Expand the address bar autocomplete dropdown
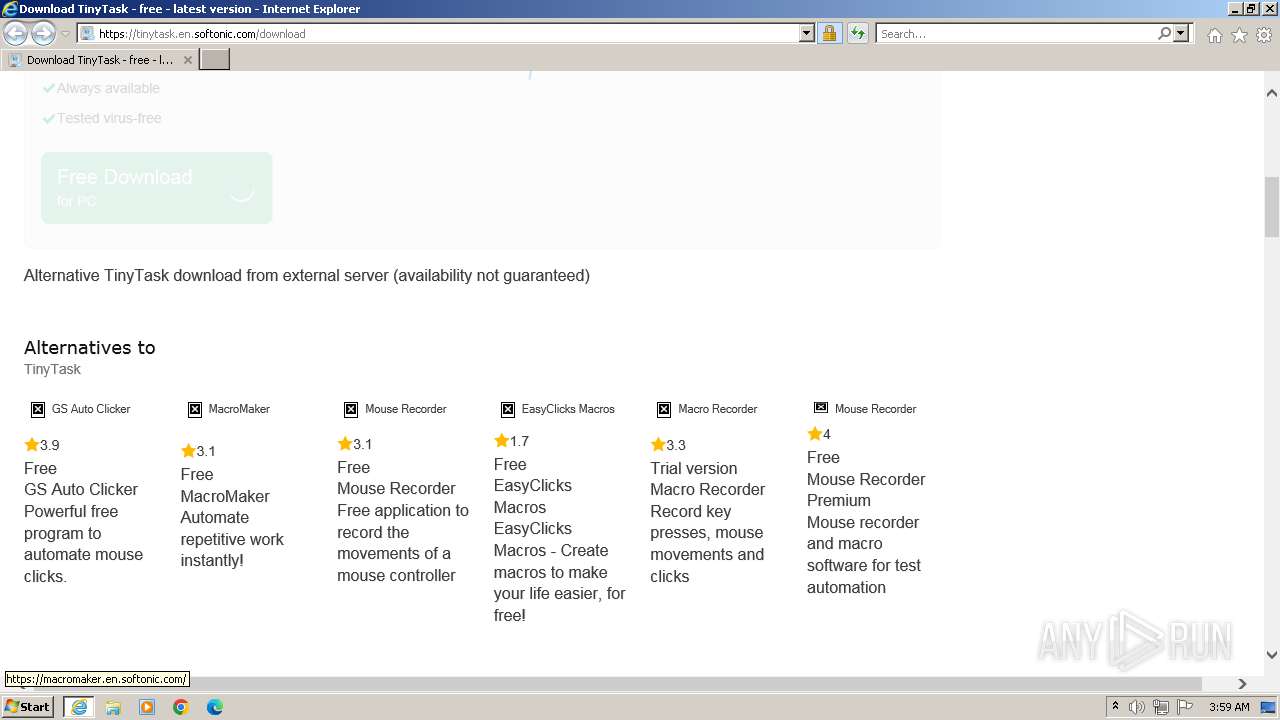The image size is (1280, 720). 807,34
